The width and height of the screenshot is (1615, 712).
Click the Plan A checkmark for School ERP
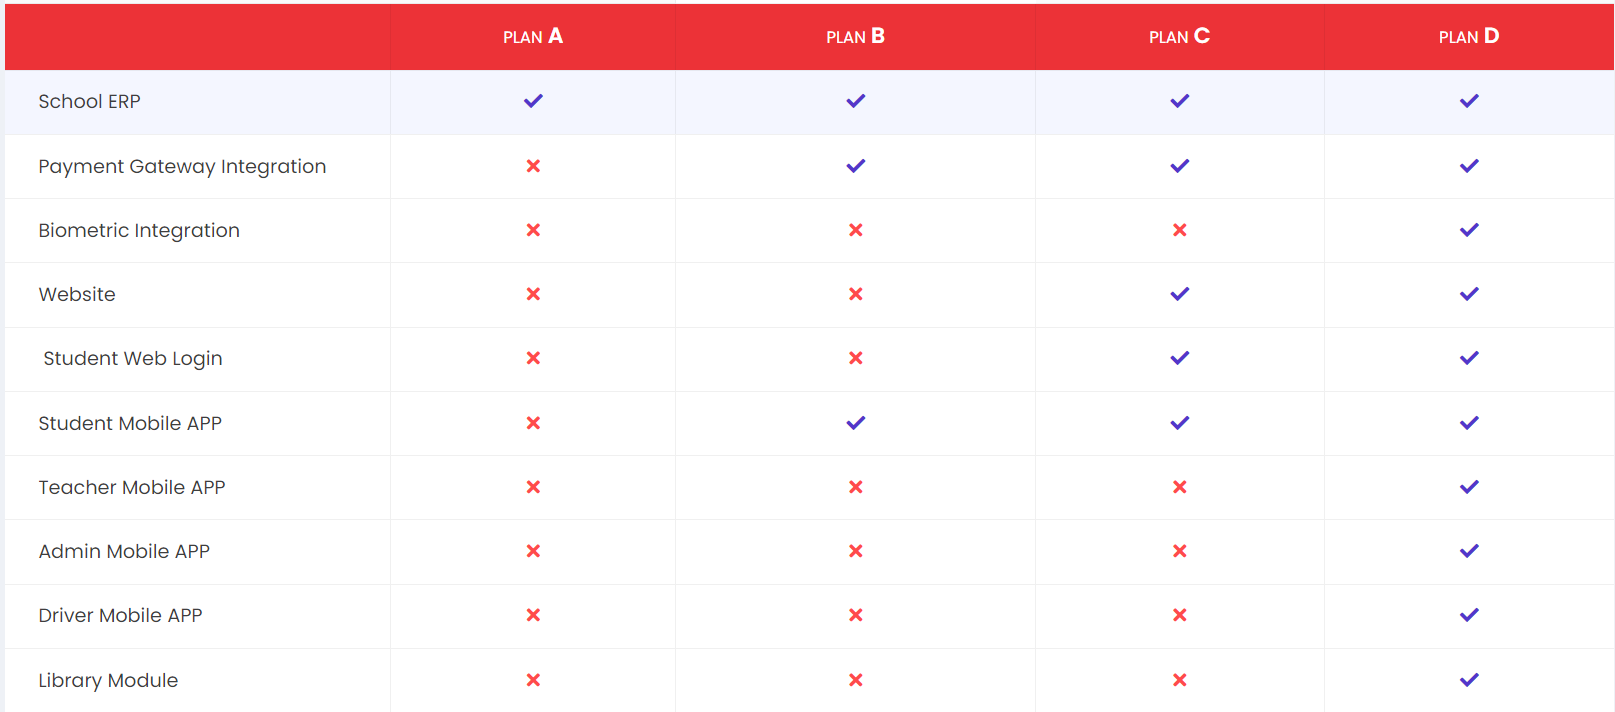[533, 101]
